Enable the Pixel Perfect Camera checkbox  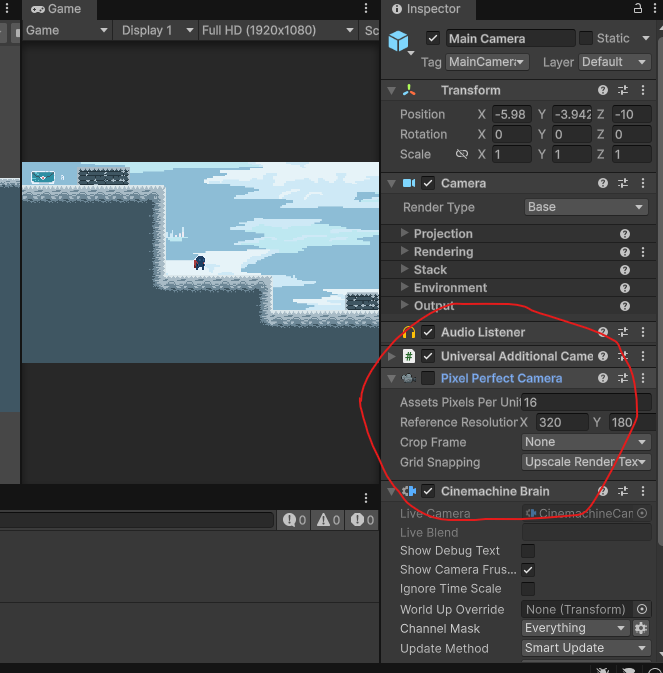tap(428, 378)
